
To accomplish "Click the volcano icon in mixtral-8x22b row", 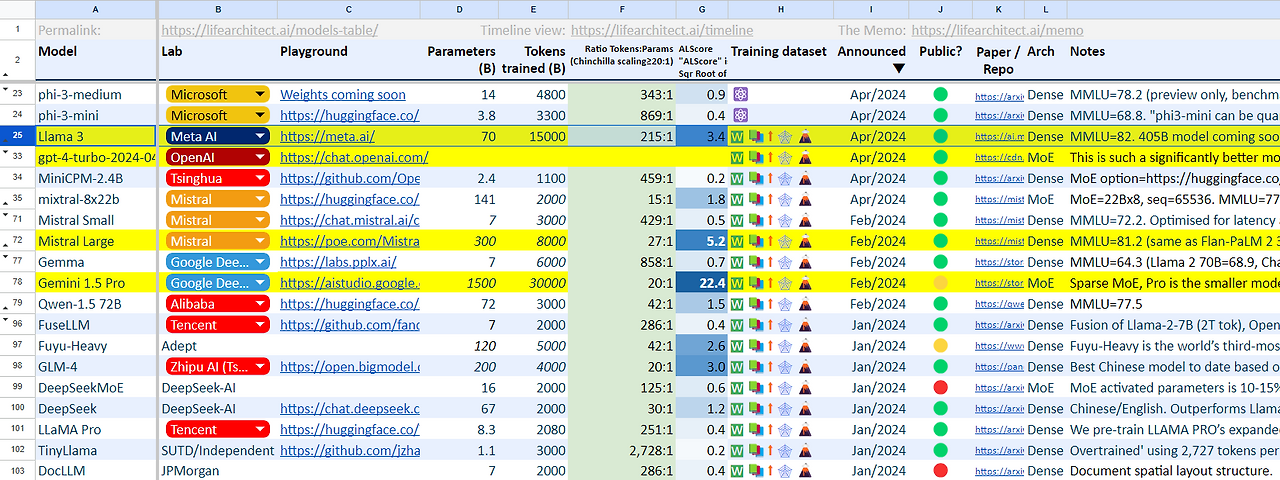I will [805, 199].
